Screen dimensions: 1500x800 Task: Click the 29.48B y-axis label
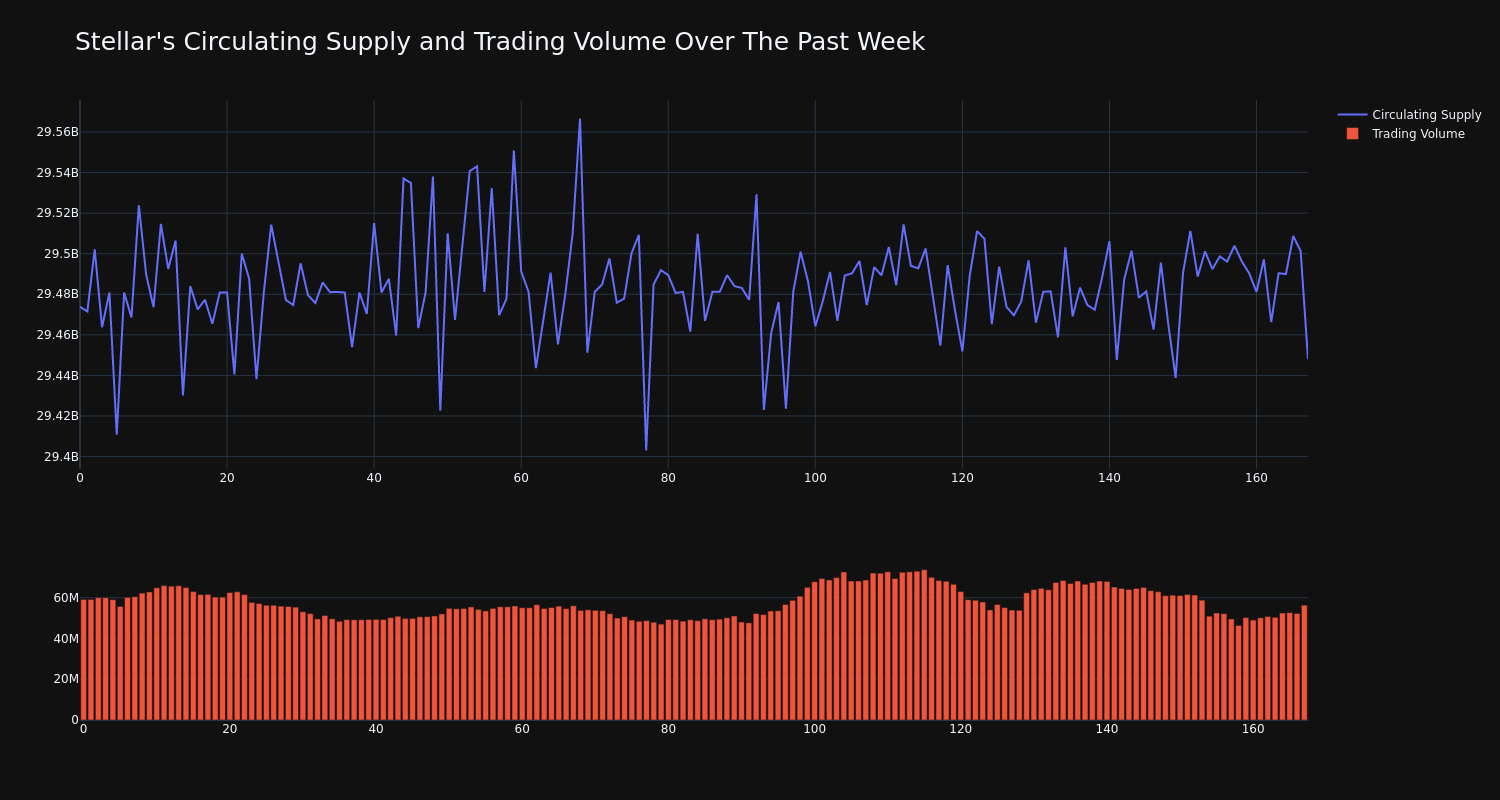pyautogui.click(x=57, y=294)
